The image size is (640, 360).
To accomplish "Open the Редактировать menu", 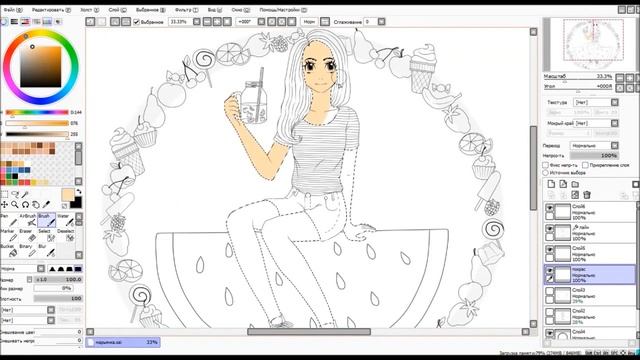I will [x=51, y=9].
